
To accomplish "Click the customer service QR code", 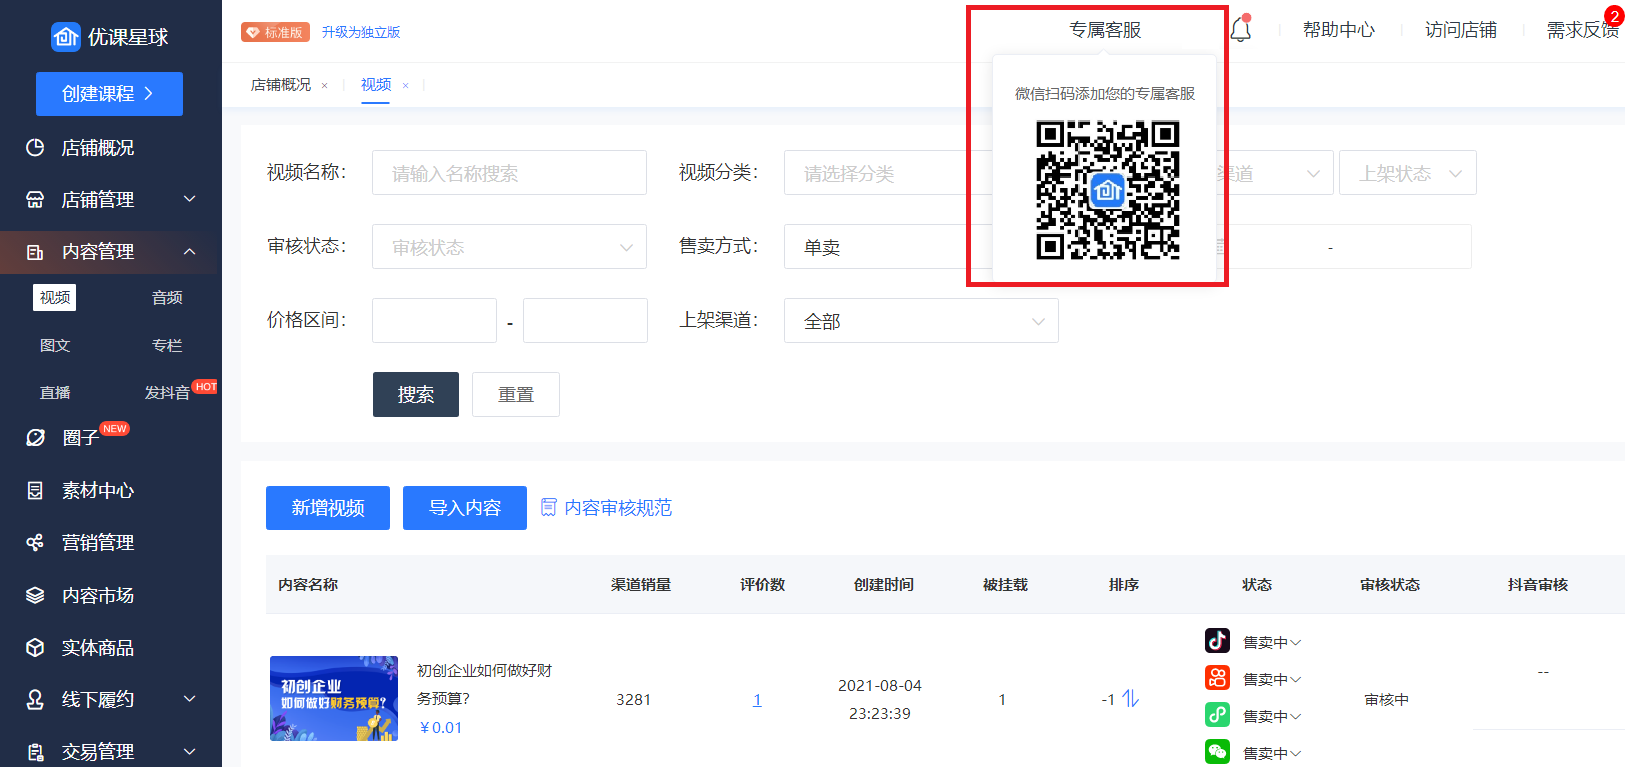I will (1107, 190).
